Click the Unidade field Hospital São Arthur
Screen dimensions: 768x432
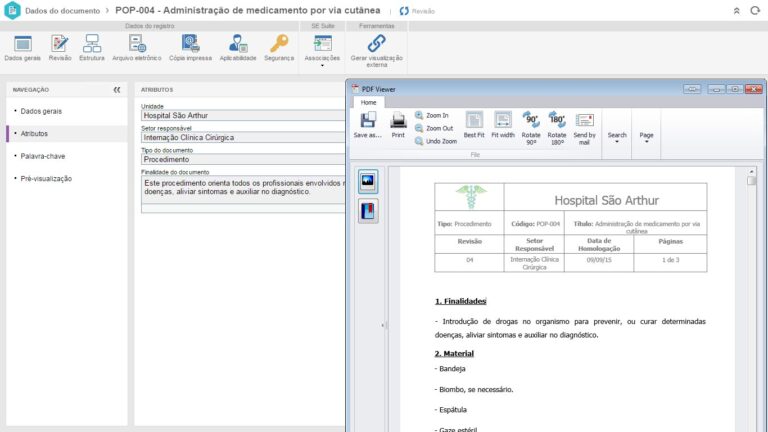pyautogui.click(x=240, y=115)
